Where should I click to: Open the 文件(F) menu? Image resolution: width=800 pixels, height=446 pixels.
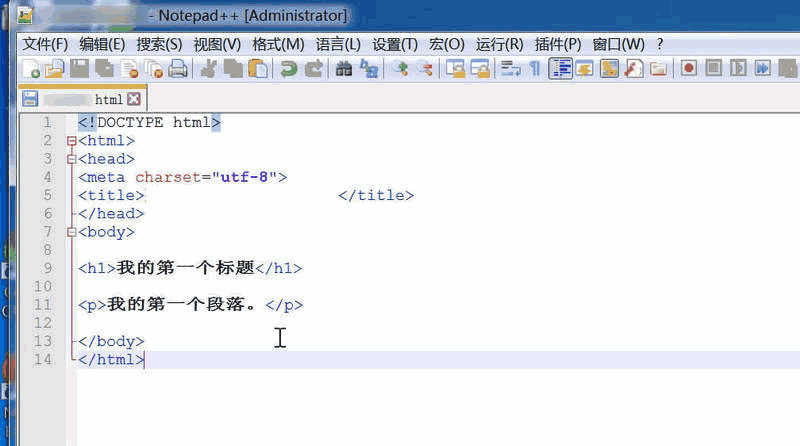pyautogui.click(x=45, y=44)
